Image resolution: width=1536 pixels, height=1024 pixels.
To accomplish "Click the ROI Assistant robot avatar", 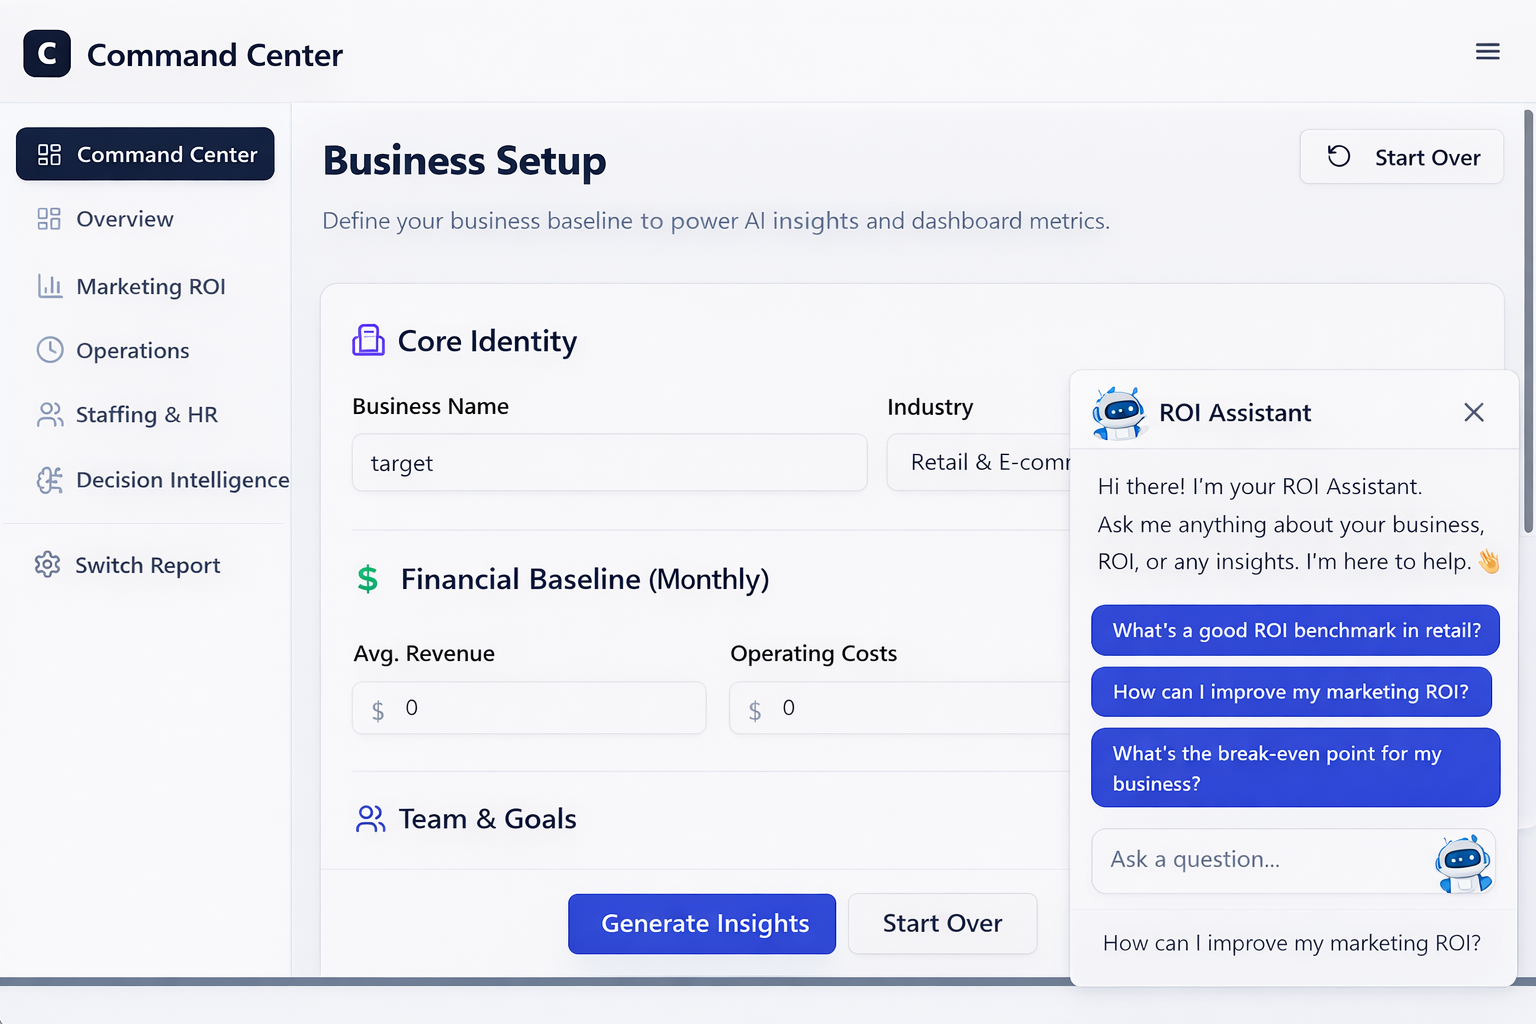I will click(1119, 412).
